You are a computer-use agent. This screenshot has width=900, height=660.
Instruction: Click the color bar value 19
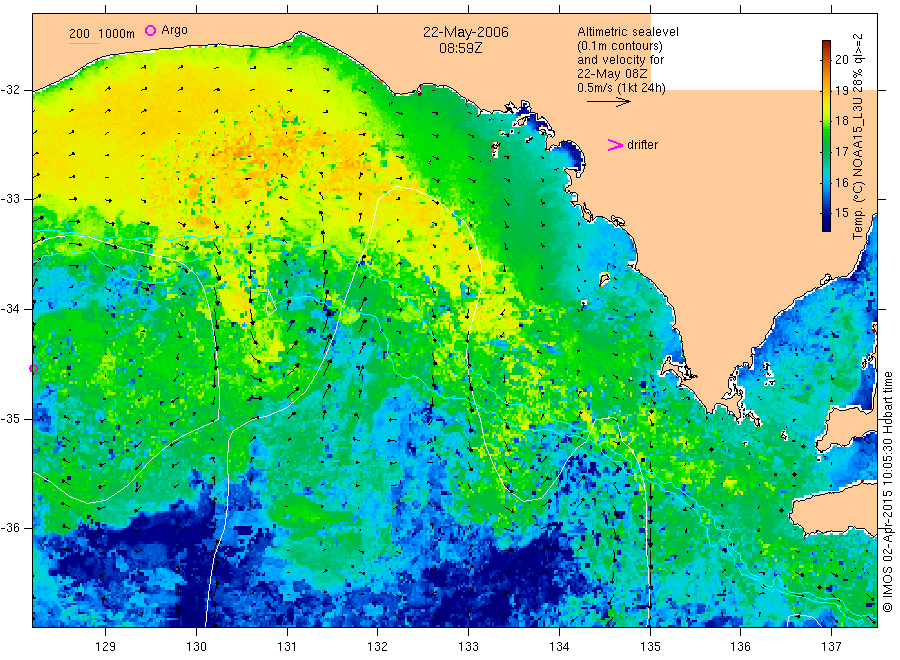842,90
